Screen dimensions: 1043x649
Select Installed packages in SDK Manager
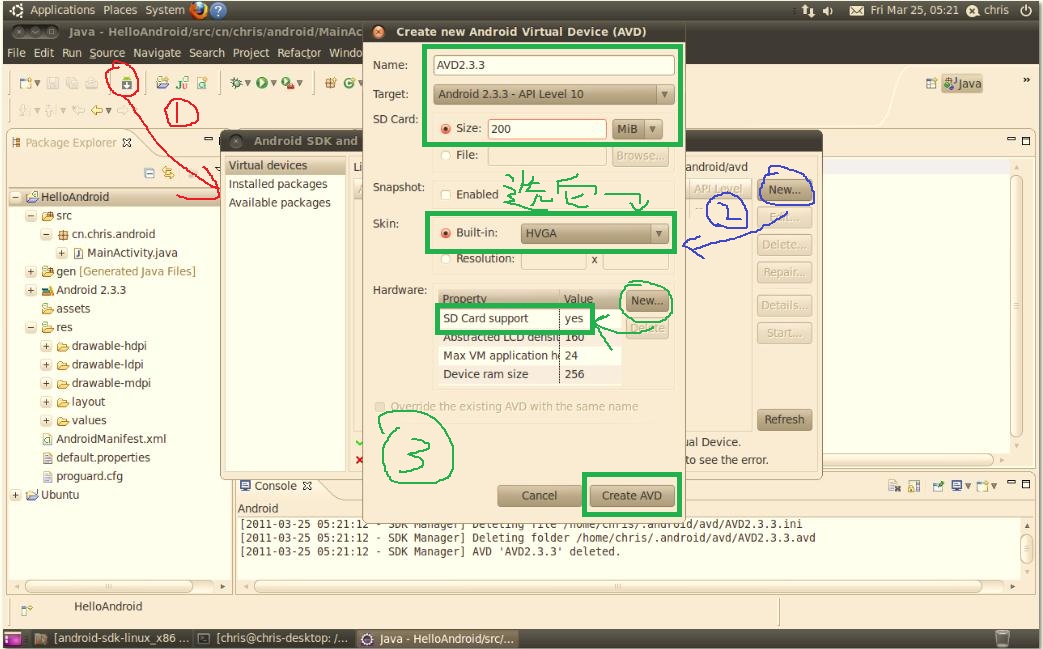[x=278, y=184]
